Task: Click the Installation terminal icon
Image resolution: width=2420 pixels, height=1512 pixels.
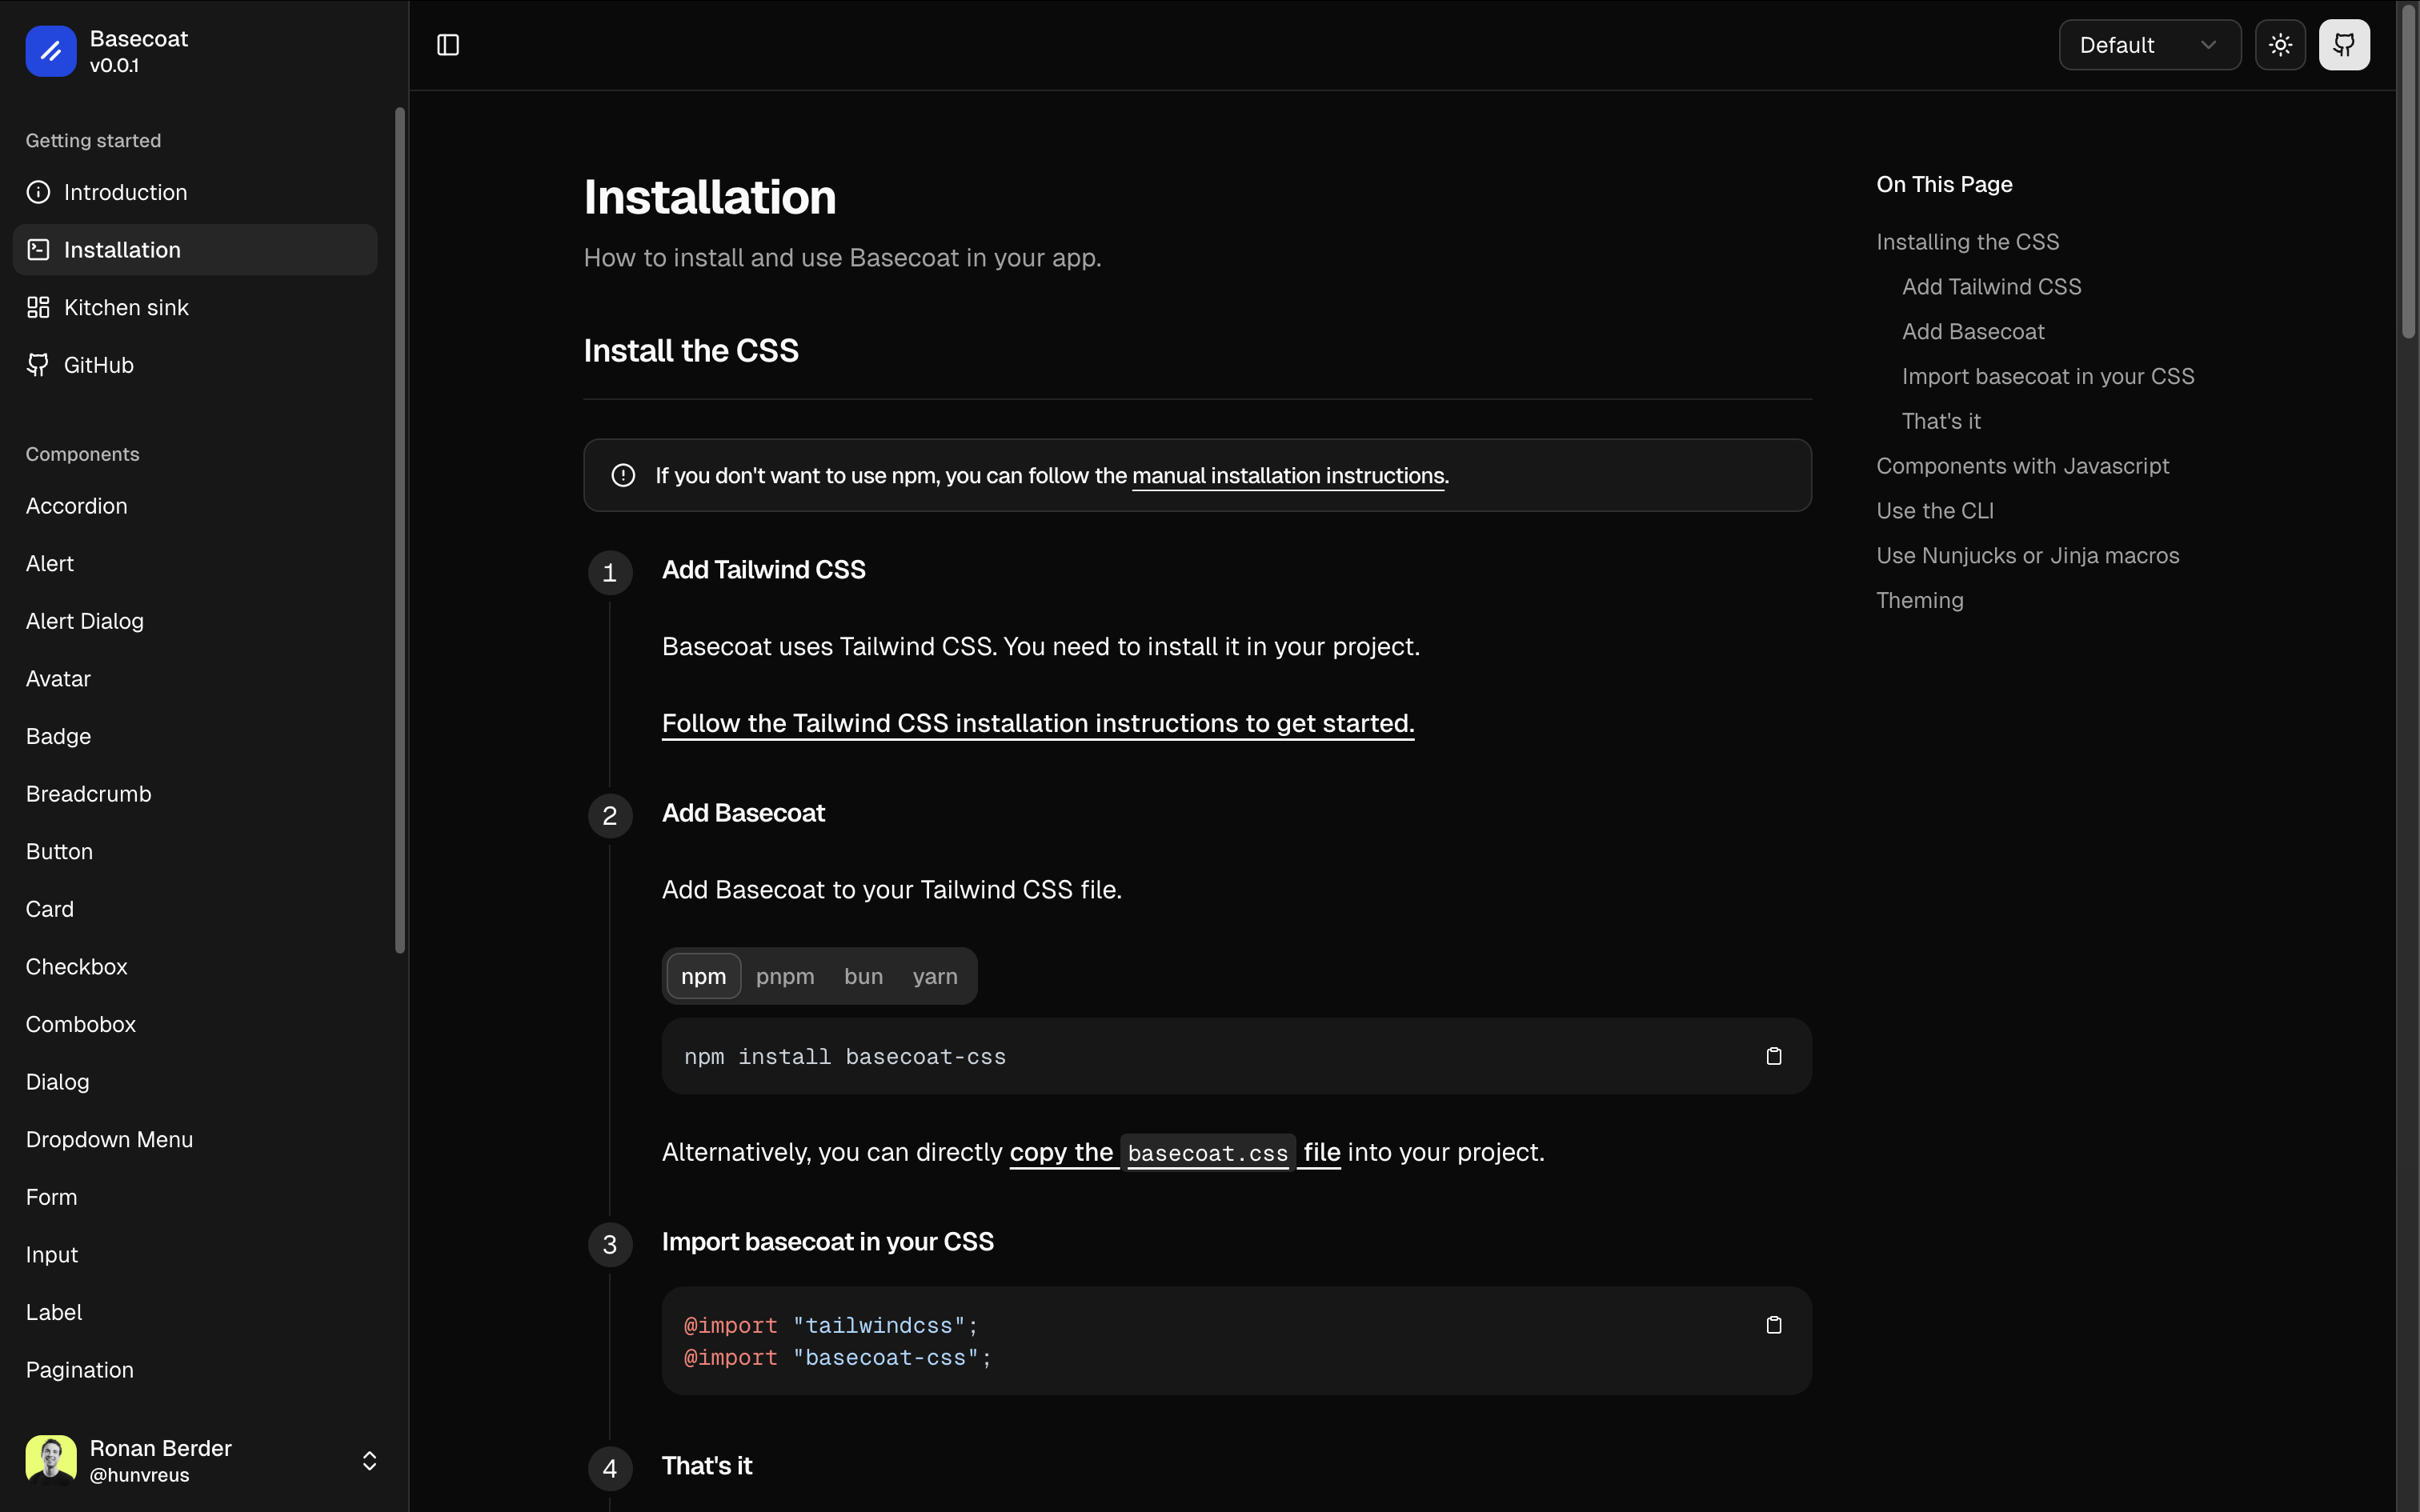Action: coord(38,250)
